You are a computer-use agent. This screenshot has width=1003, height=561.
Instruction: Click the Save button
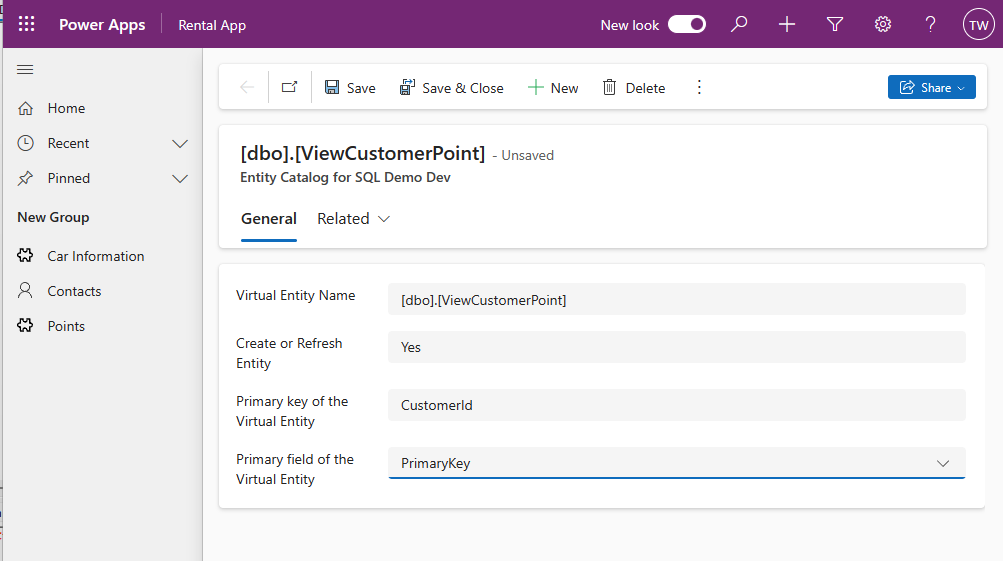[350, 88]
